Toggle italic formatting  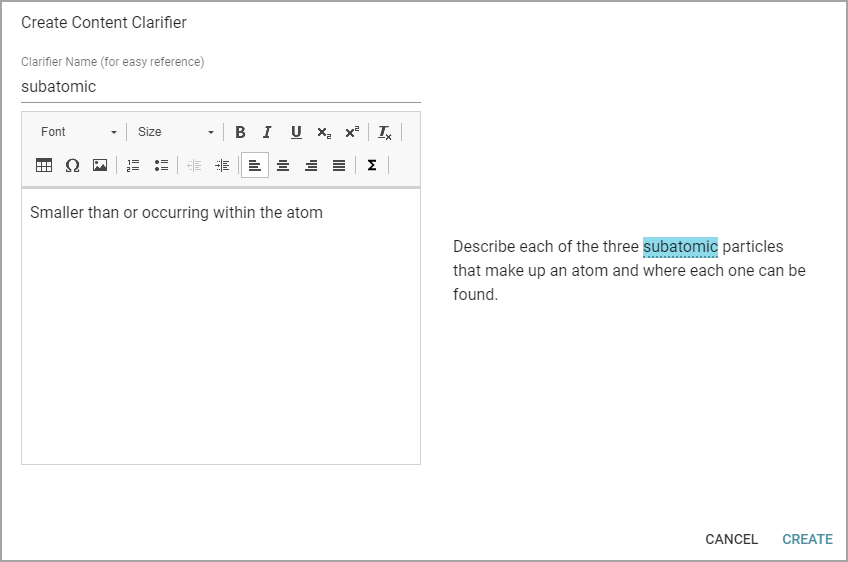point(267,132)
